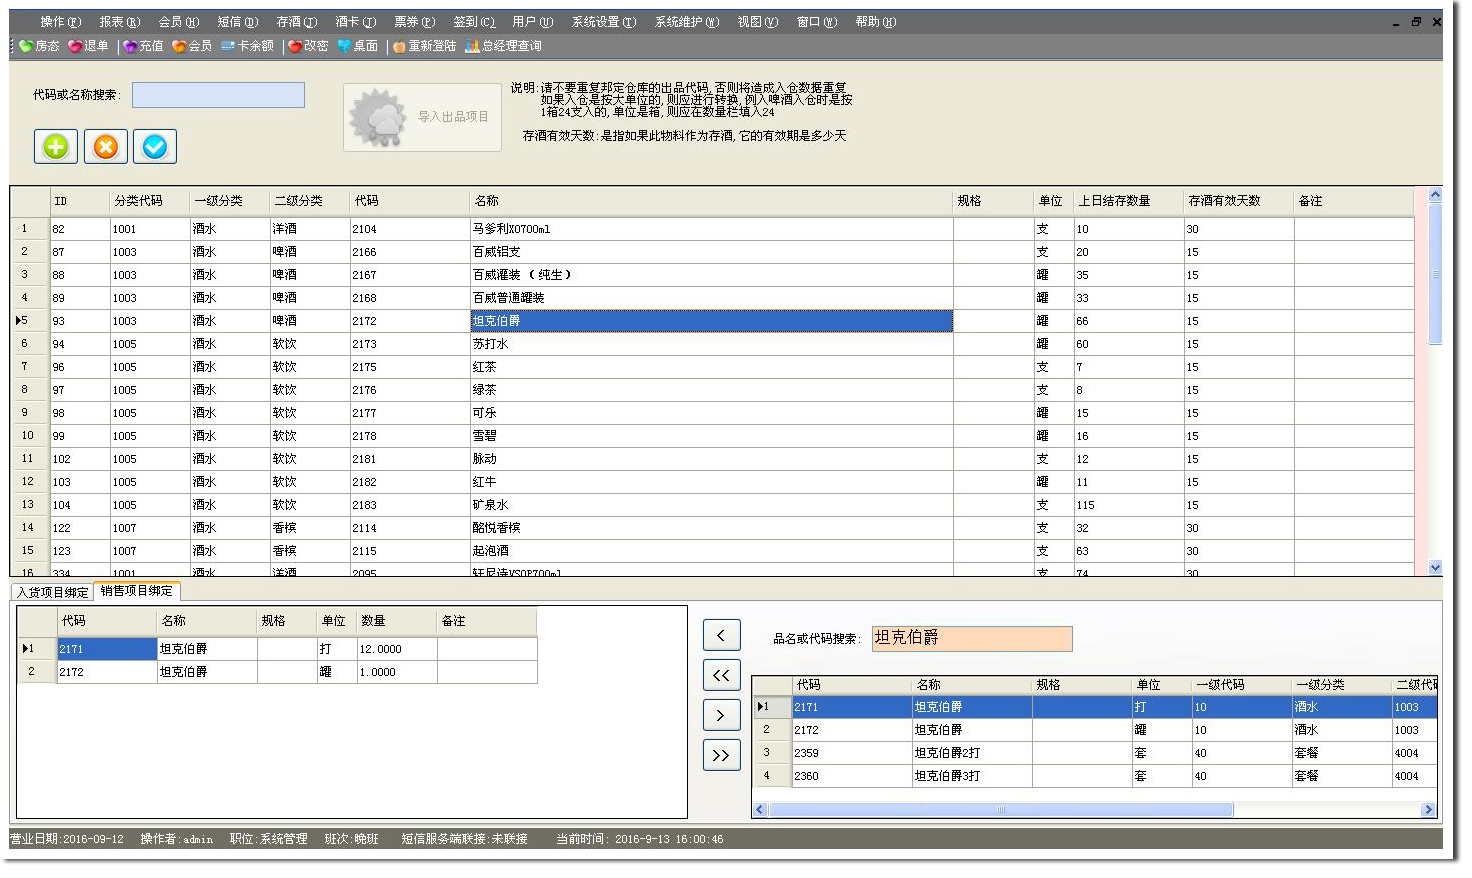Viewport: 1472px width, 878px height.
Task: Click the horizontal scrollbar in bottom-right grid
Action: tap(1000, 810)
